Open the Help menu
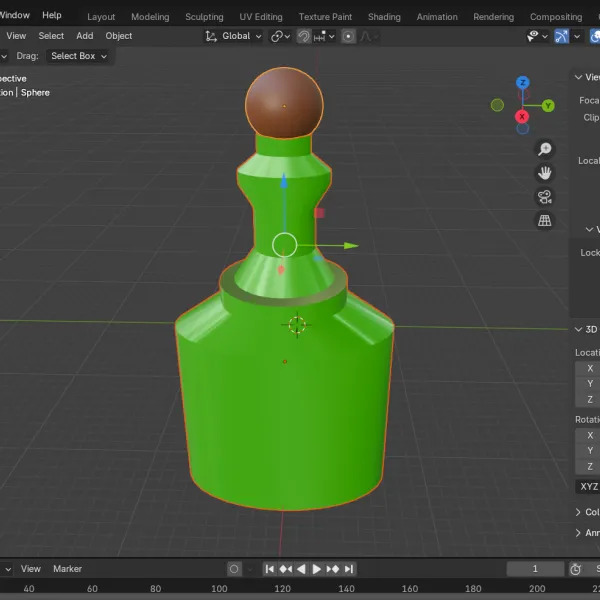 point(52,15)
